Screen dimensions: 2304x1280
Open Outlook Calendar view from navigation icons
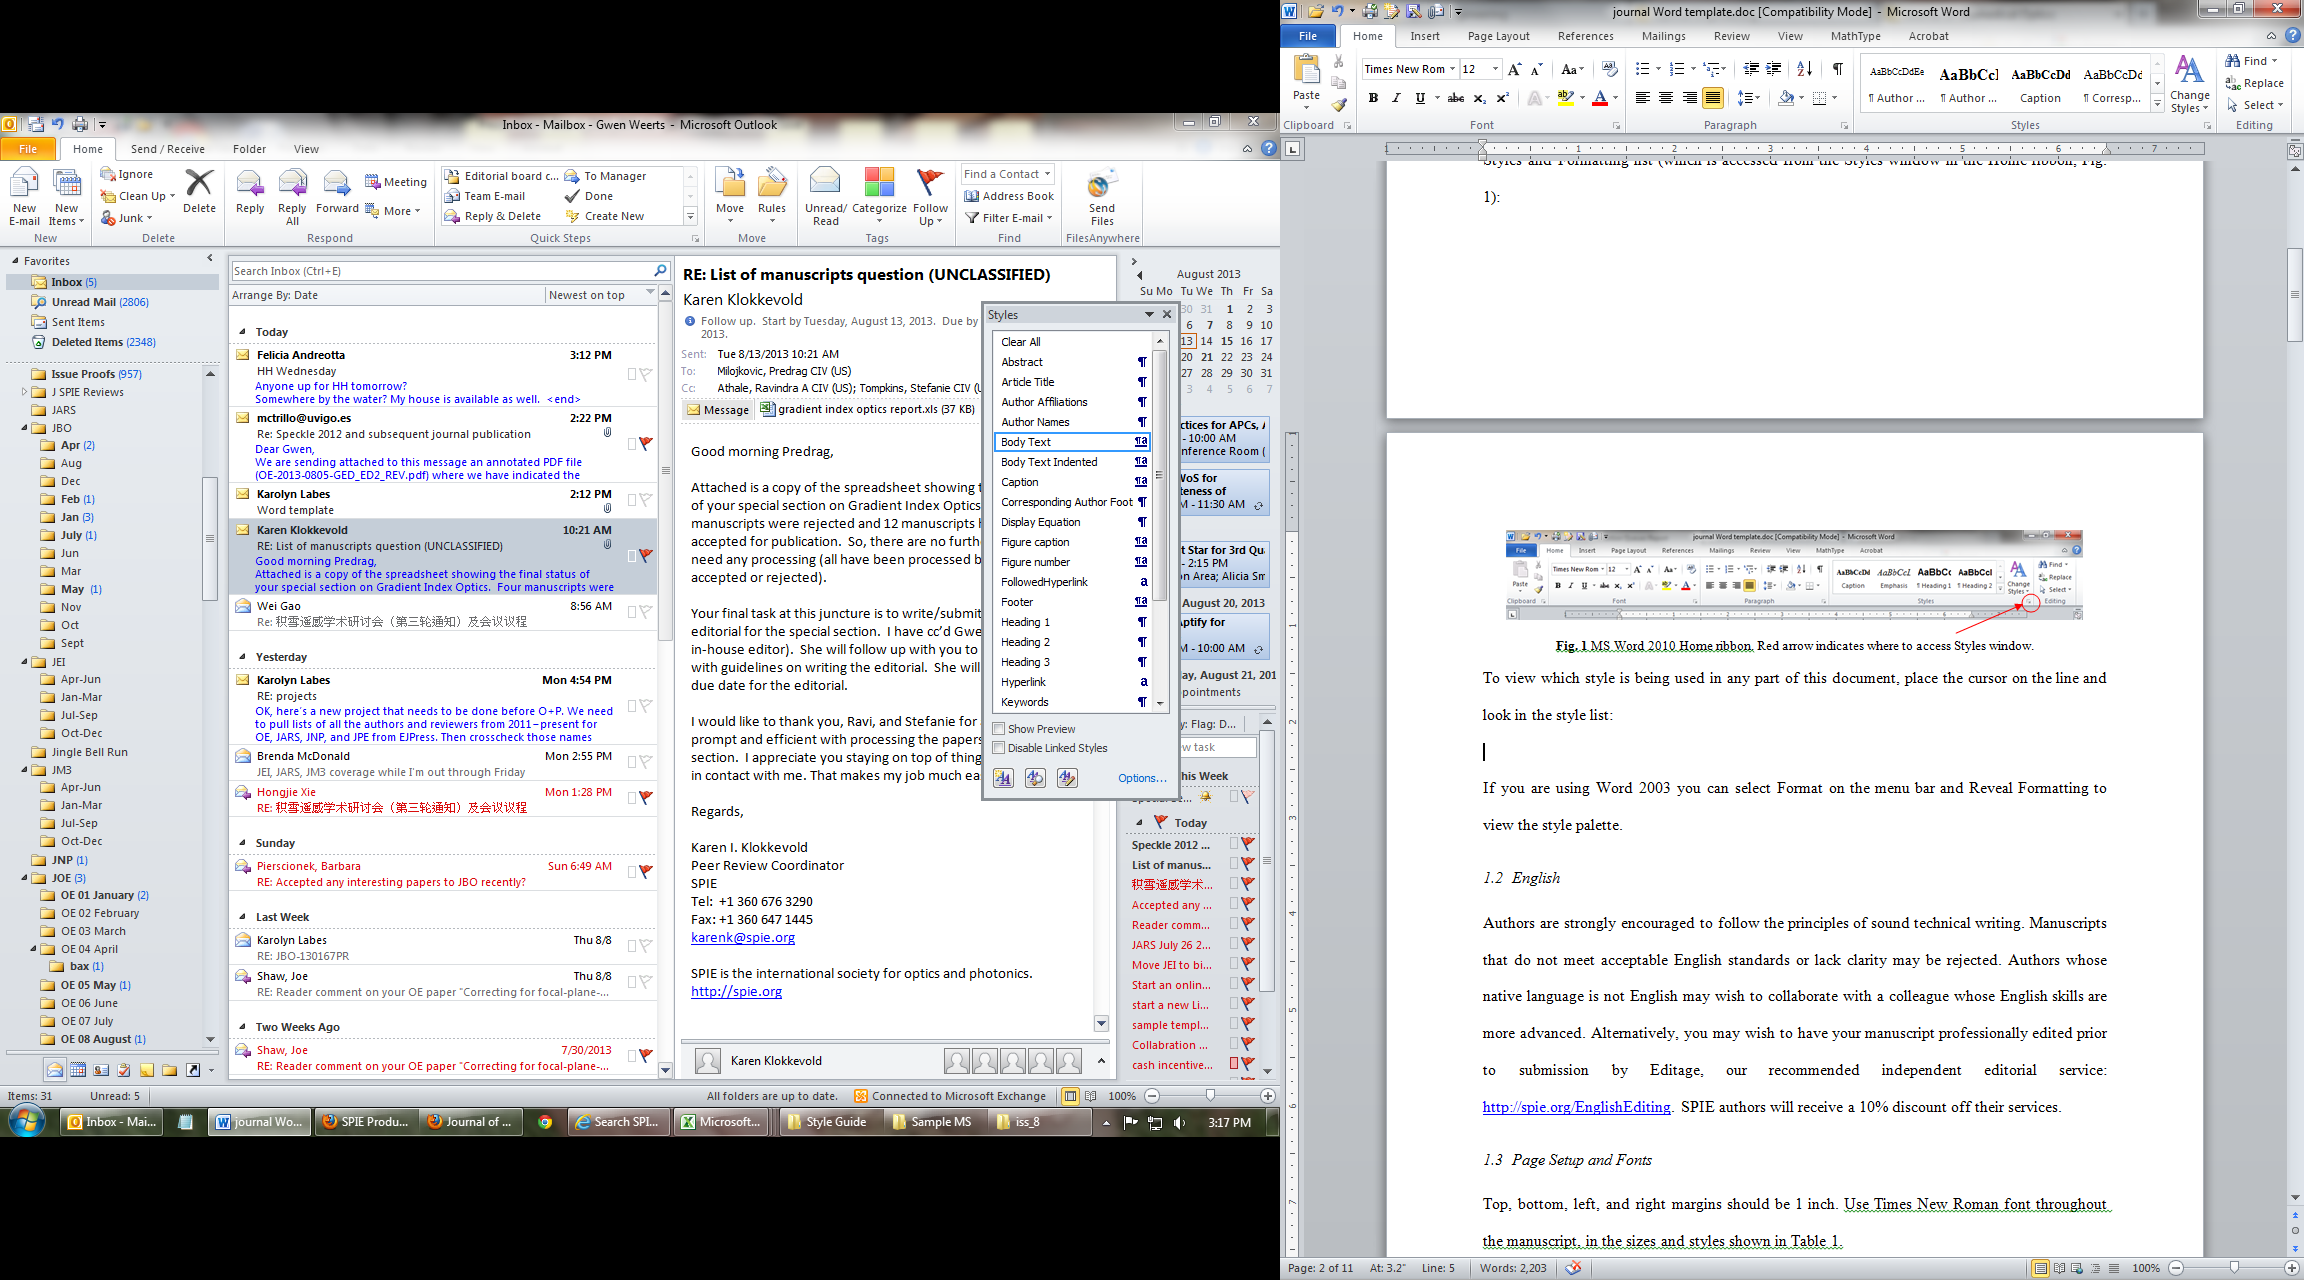[78, 1070]
